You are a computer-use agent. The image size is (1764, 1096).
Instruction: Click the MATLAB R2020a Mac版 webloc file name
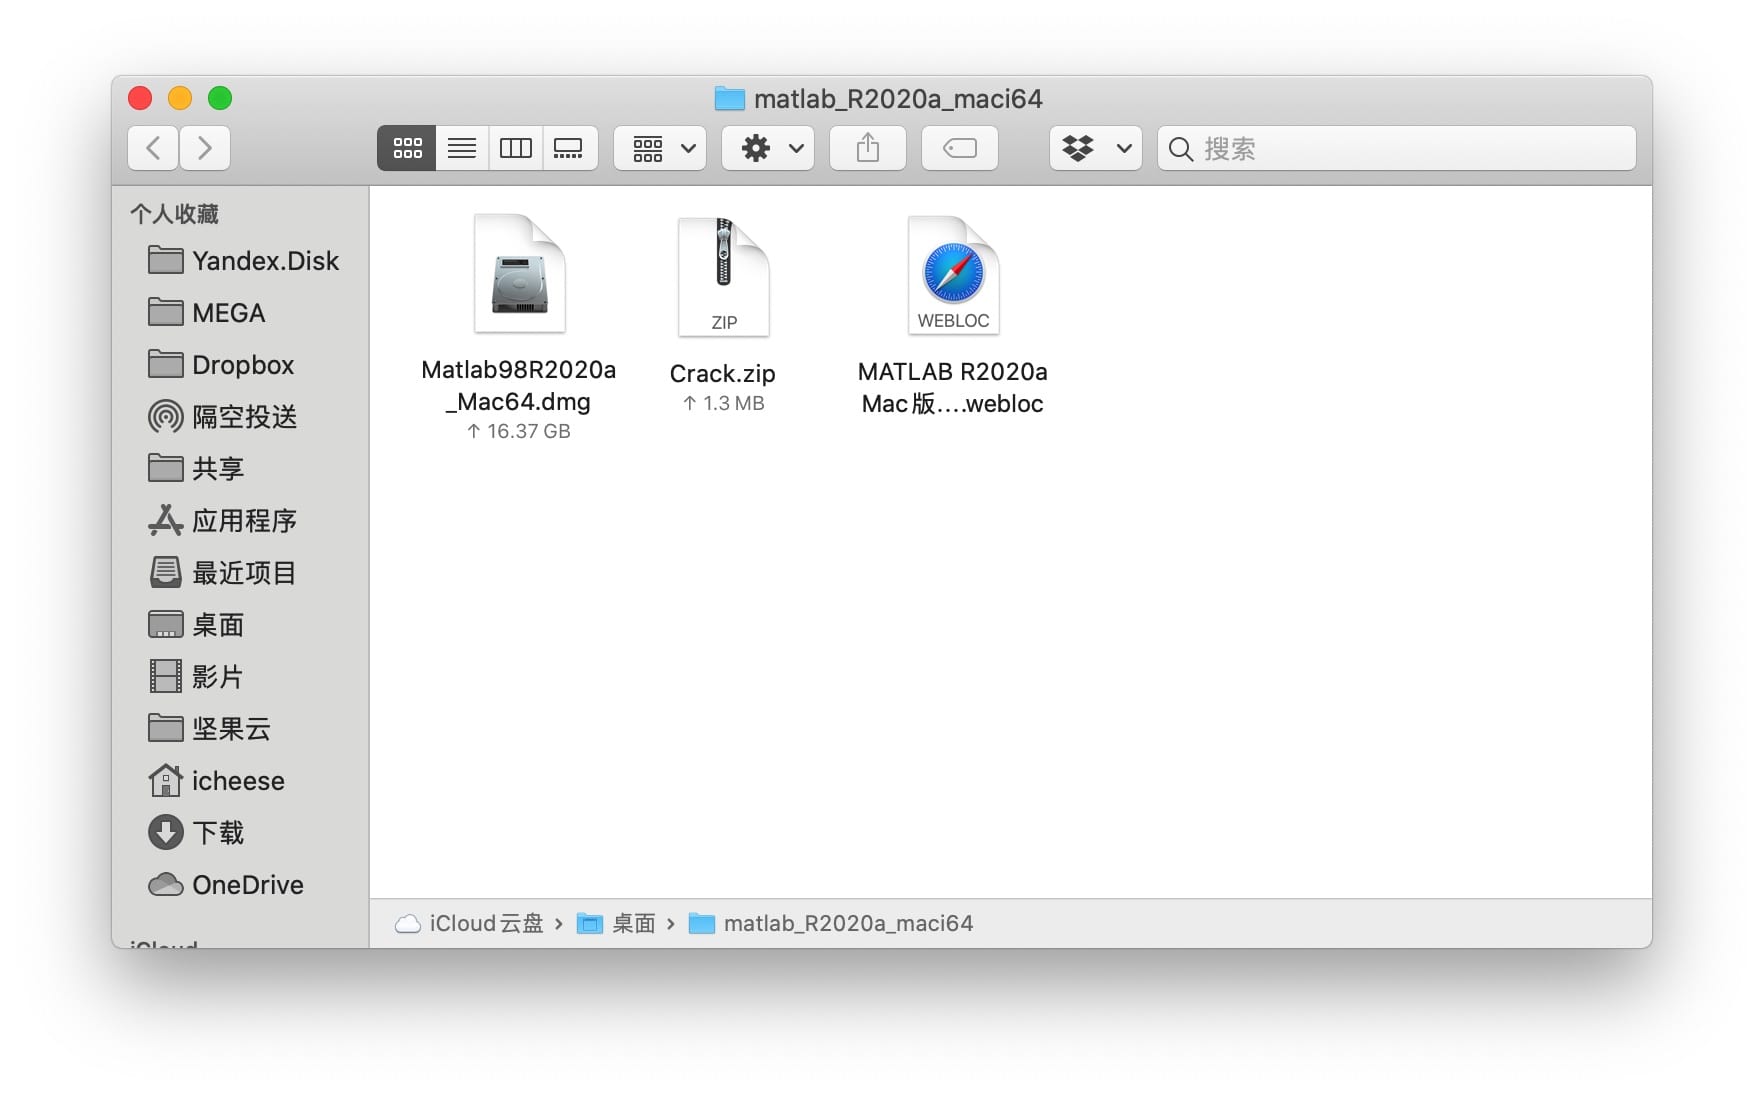coord(953,387)
